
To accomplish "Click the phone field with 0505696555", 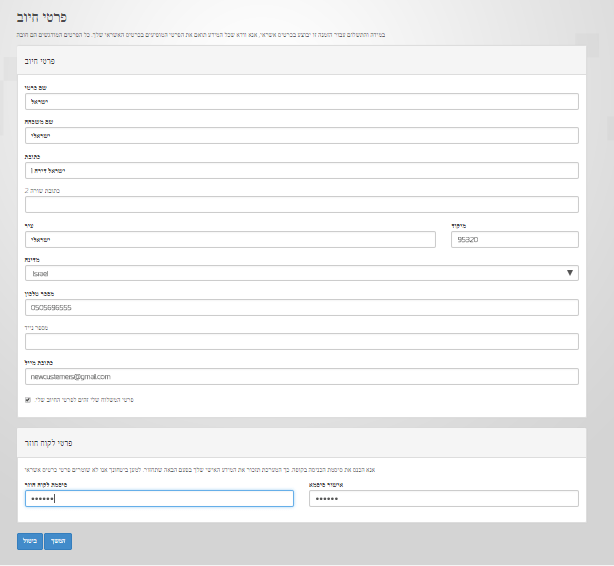I will click(300, 308).
